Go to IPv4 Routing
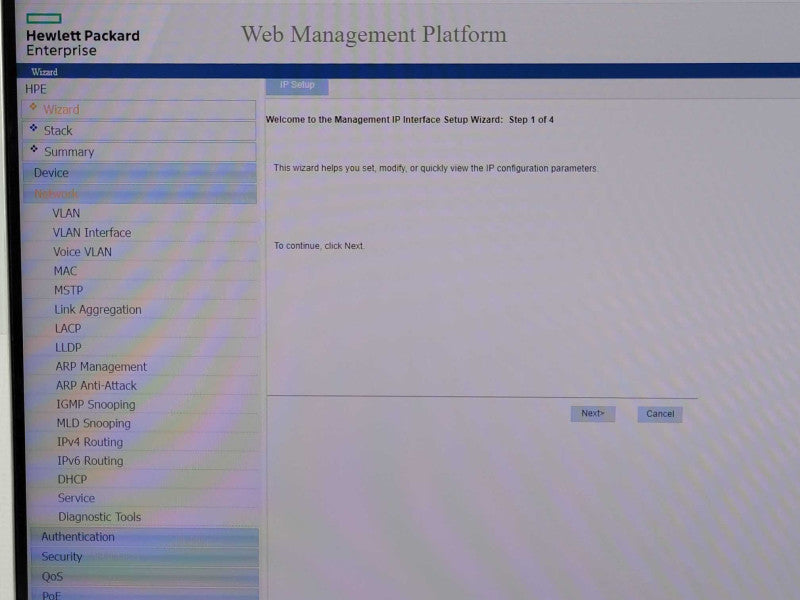Image resolution: width=800 pixels, height=600 pixels. pyautogui.click(x=90, y=442)
